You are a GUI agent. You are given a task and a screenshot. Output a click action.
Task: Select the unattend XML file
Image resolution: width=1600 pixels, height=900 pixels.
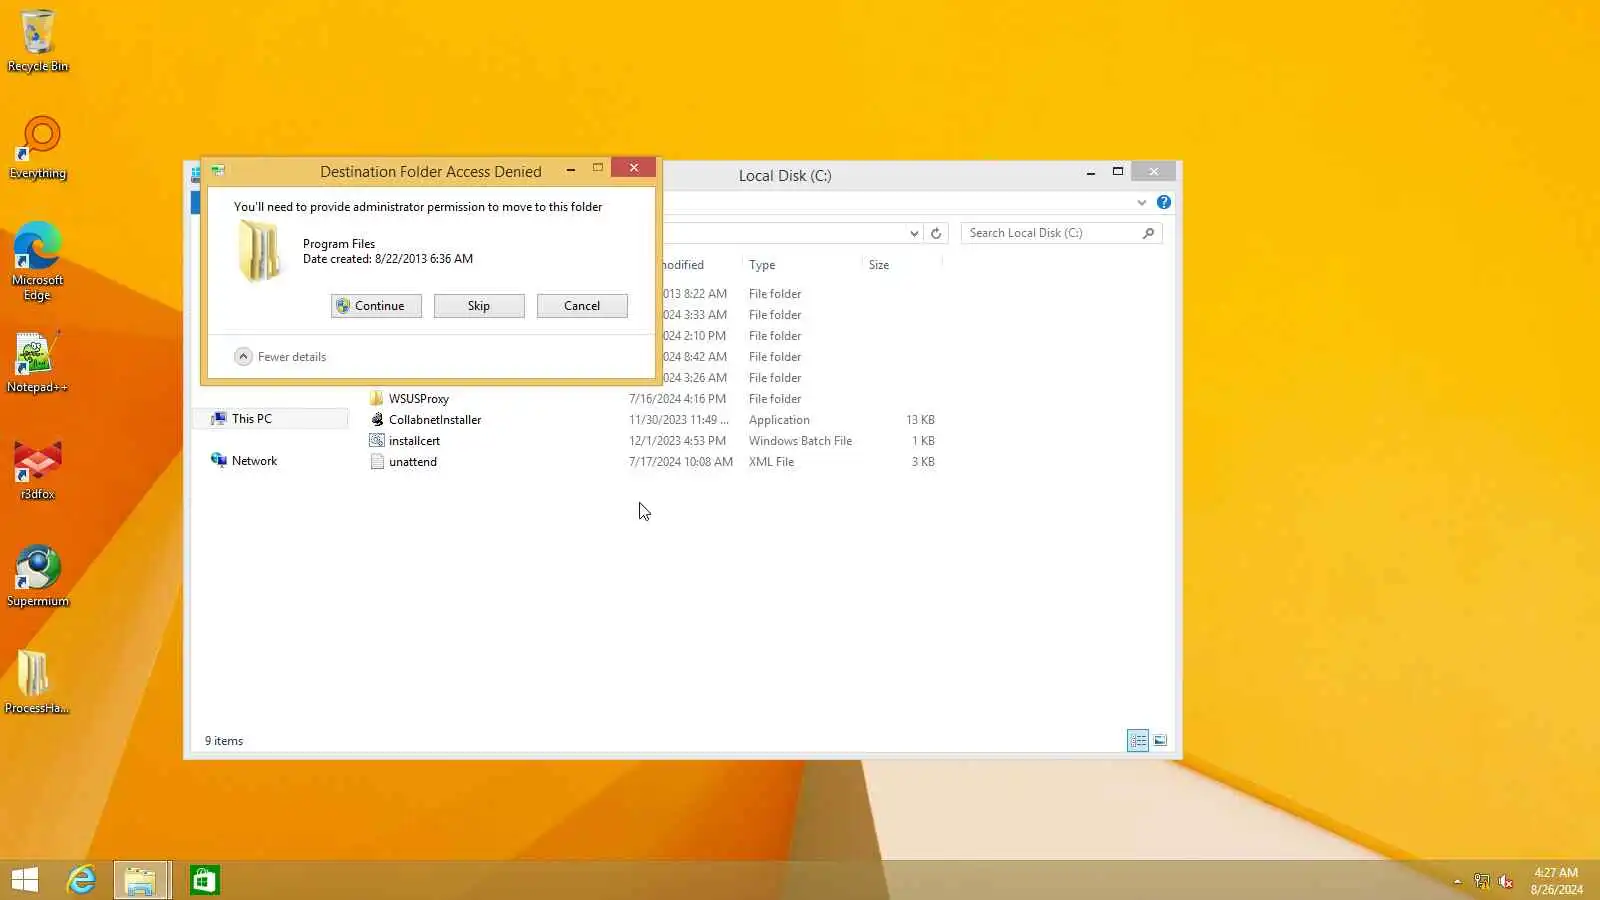coord(413,462)
